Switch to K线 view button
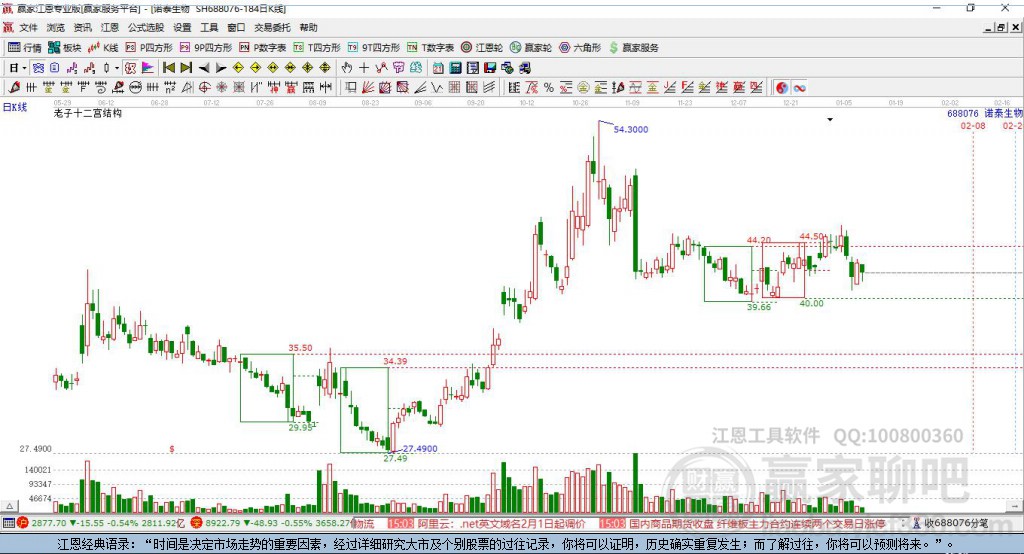The width and height of the screenshot is (1024, 554). [x=103, y=48]
